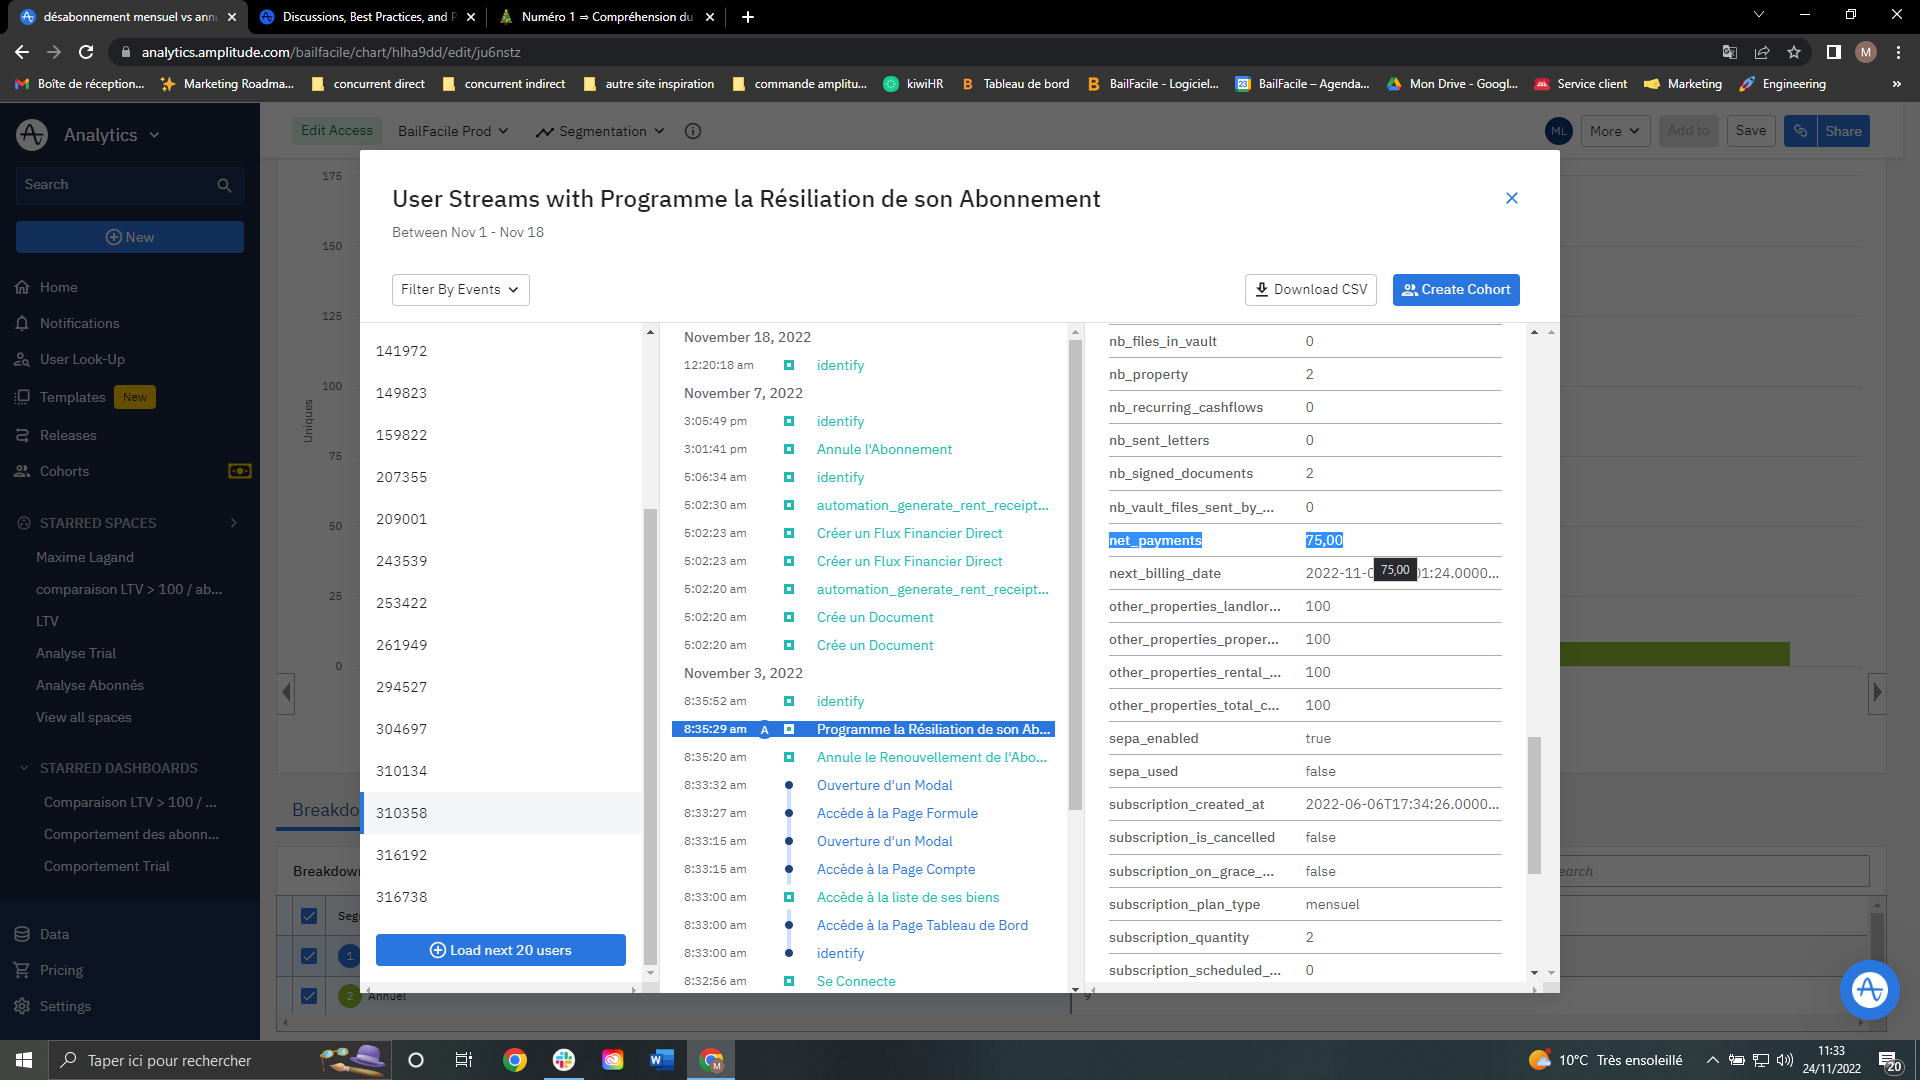The width and height of the screenshot is (1920, 1080).
Task: Click the previous chart arrow
Action: pyautogui.click(x=287, y=692)
